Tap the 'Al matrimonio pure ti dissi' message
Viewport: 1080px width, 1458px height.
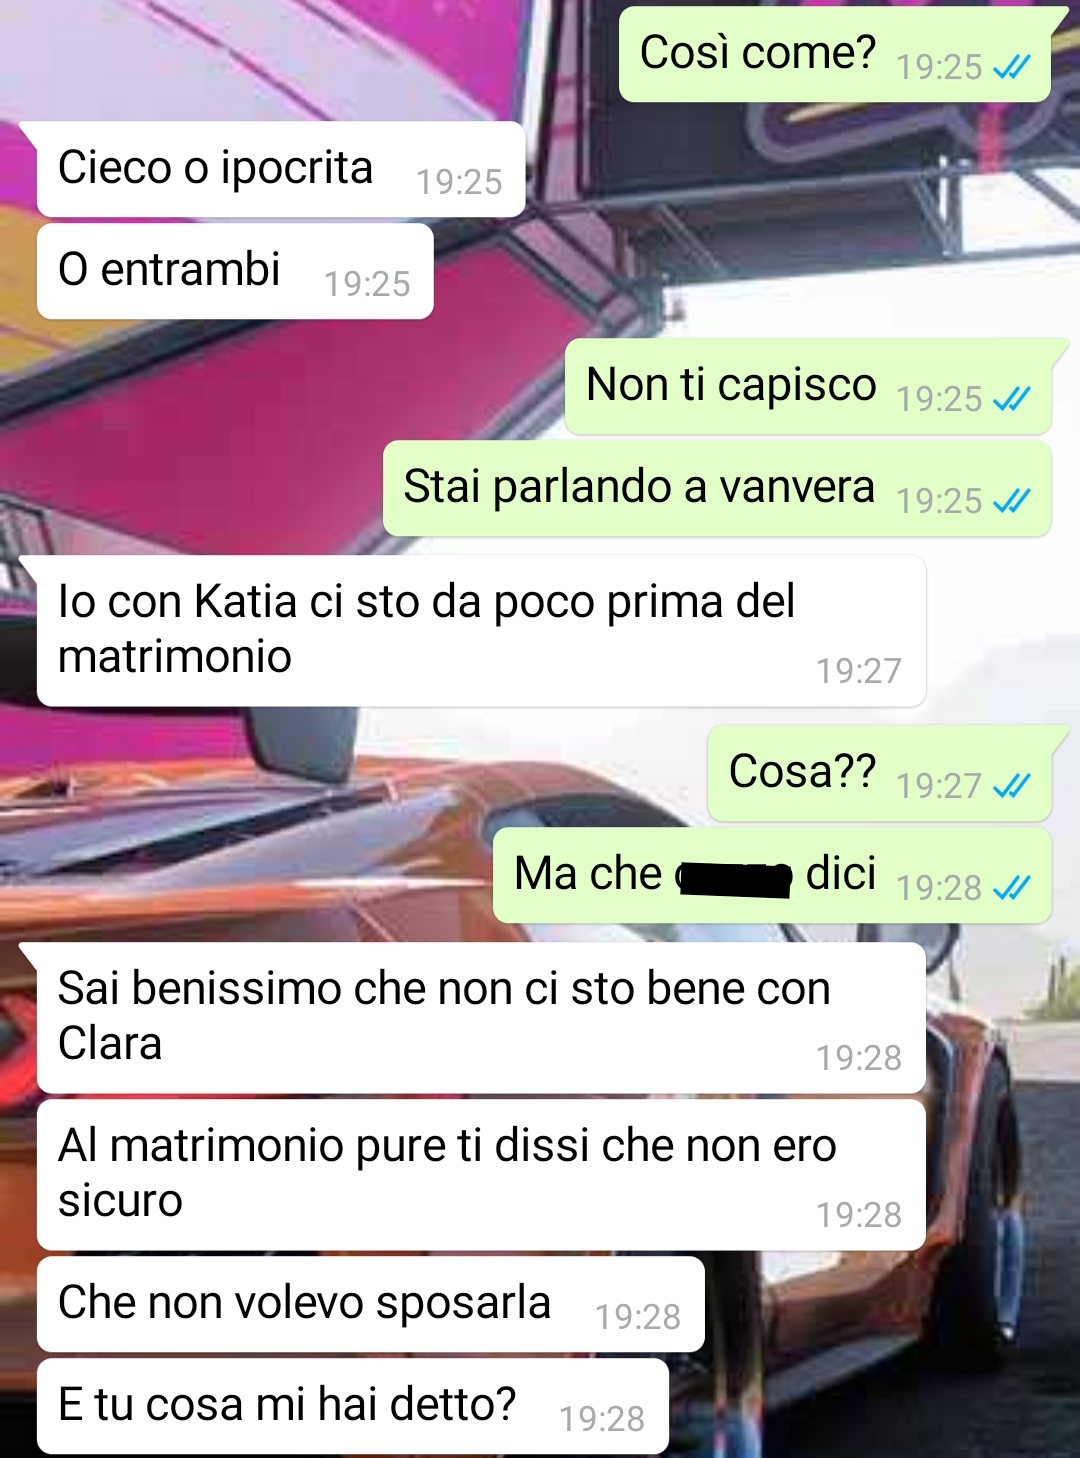pos(481,1175)
